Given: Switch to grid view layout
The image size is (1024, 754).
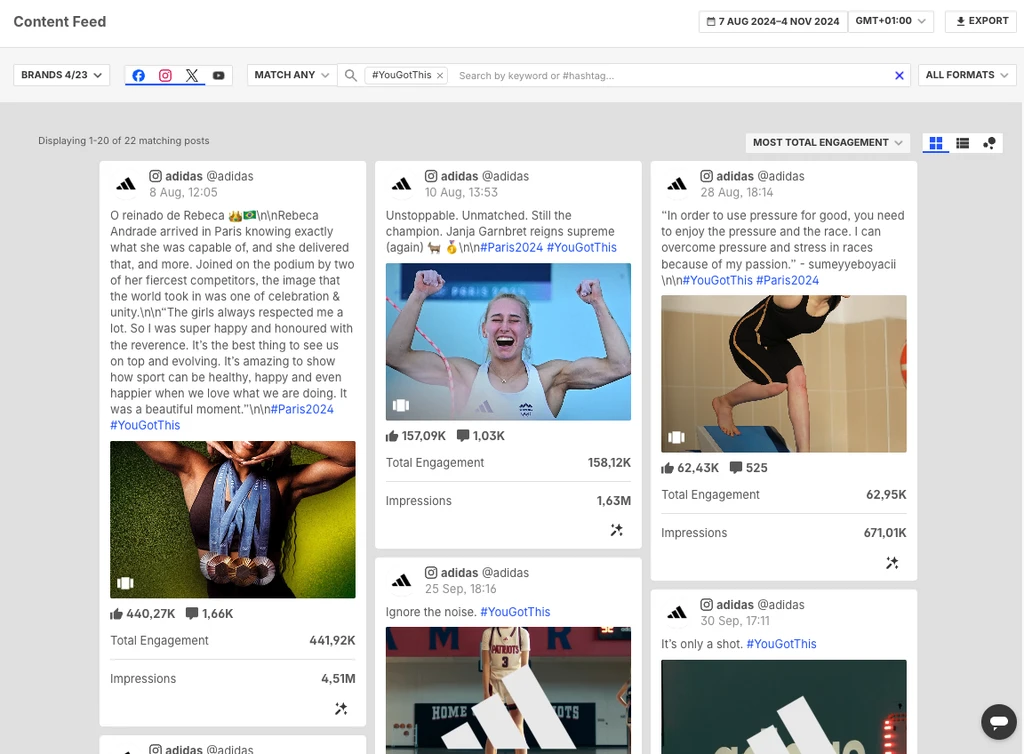Looking at the screenshot, I should (x=936, y=143).
